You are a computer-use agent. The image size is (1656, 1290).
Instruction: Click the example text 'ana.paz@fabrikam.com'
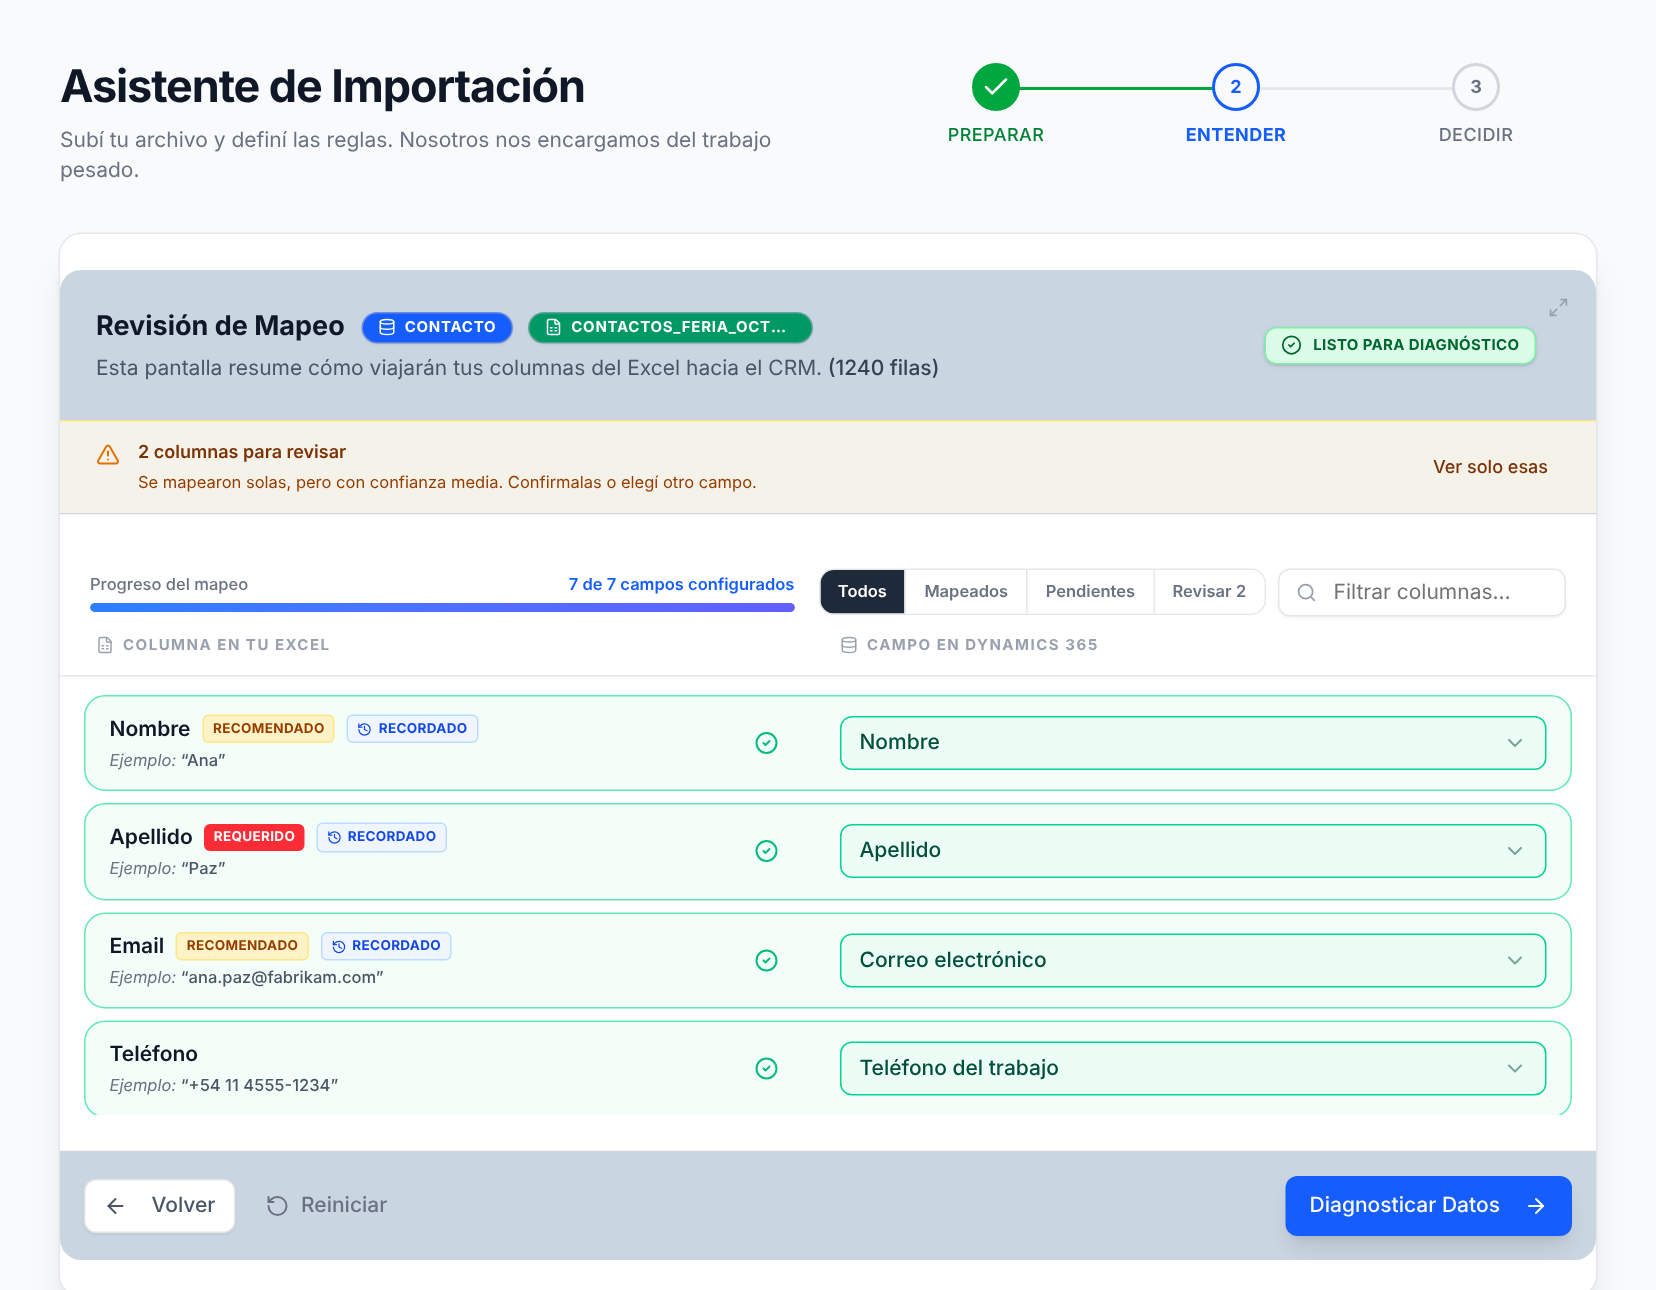click(282, 978)
